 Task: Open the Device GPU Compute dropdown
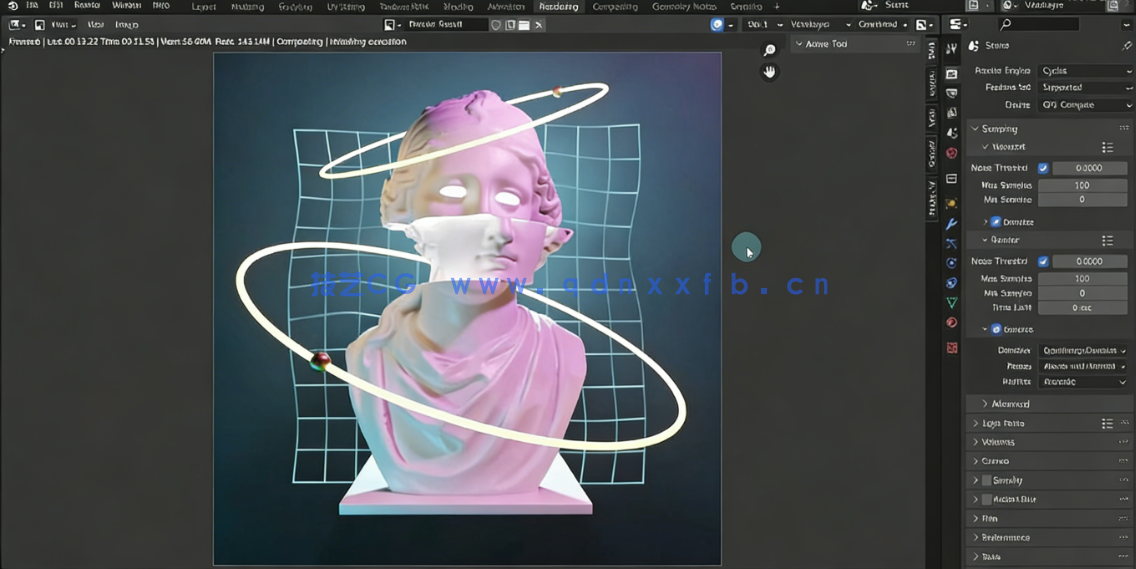(x=1085, y=105)
